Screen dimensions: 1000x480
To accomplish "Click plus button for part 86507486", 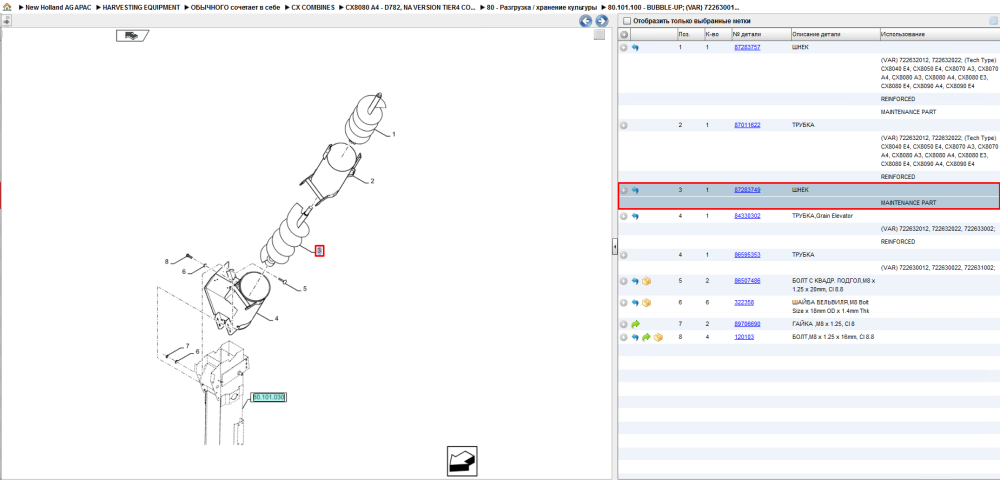I will click(624, 281).
